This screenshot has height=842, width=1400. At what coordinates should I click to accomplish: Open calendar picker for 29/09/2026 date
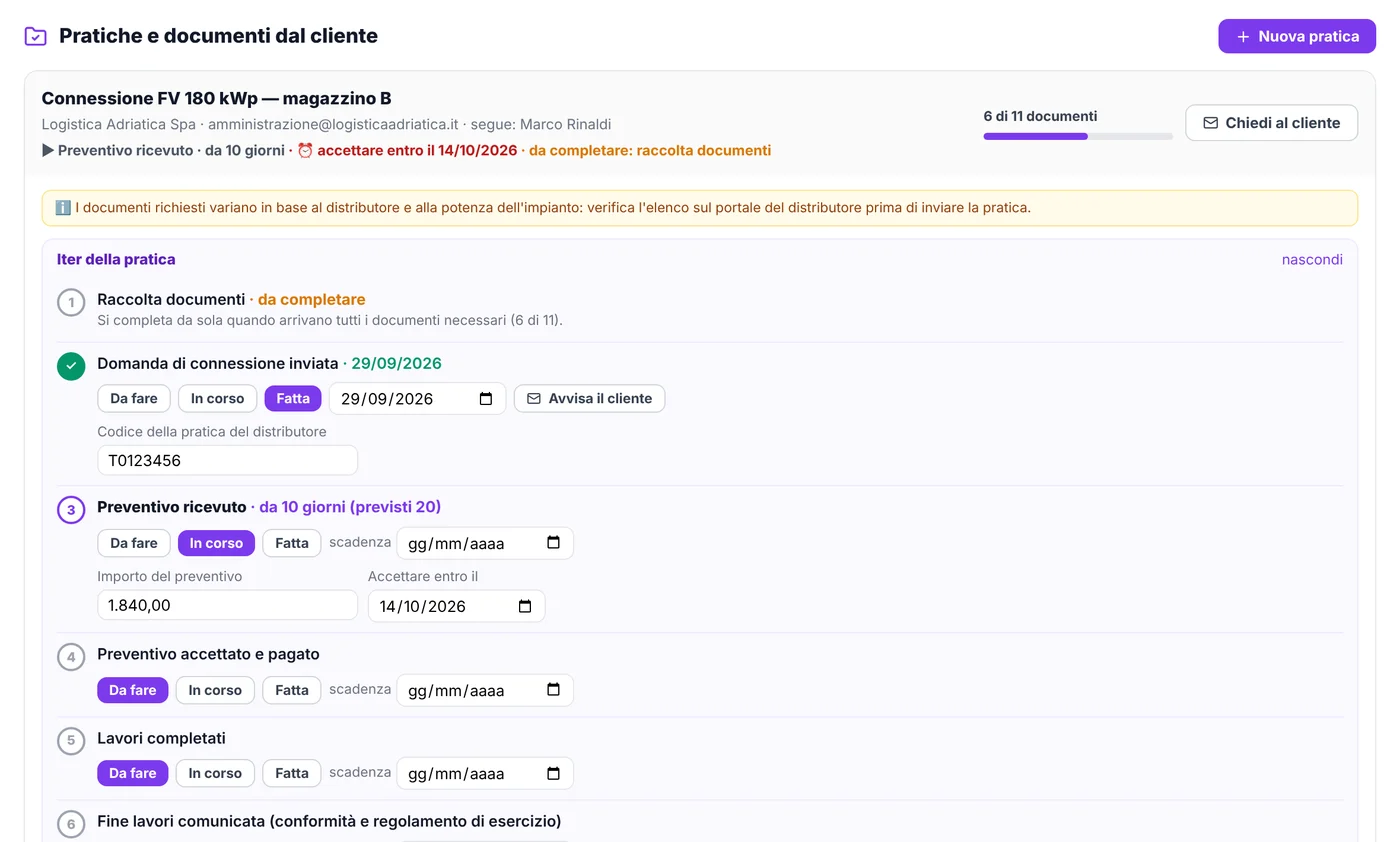[486, 398]
